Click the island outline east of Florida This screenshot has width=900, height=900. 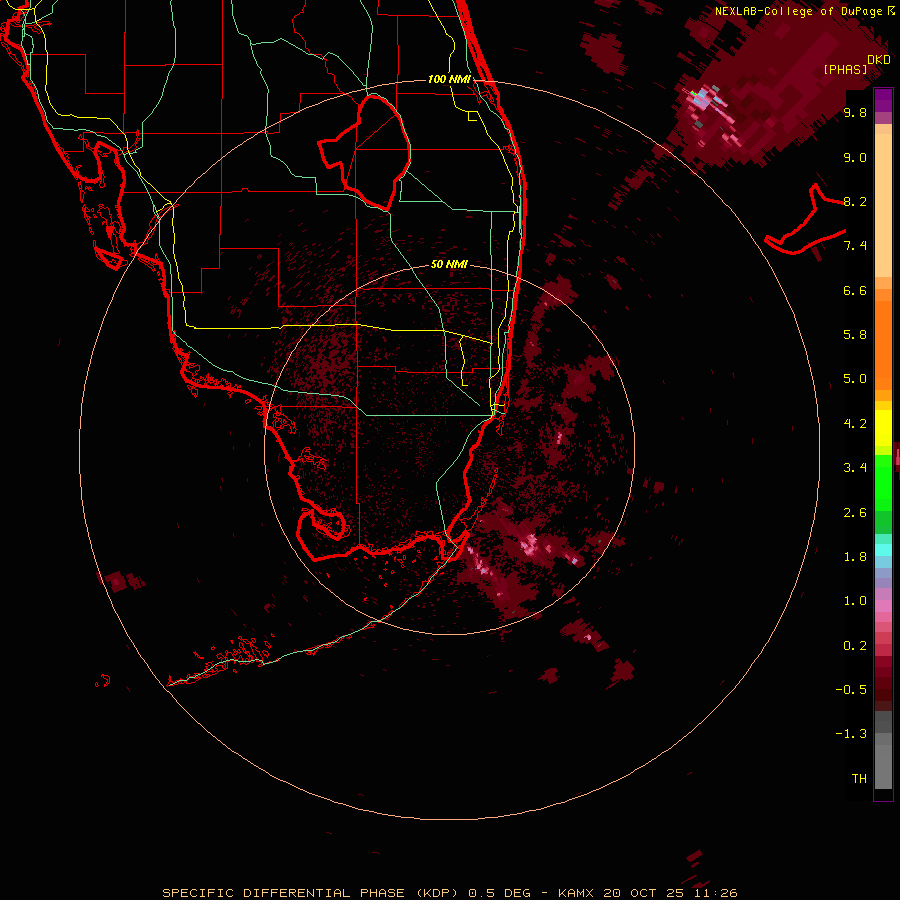click(806, 221)
